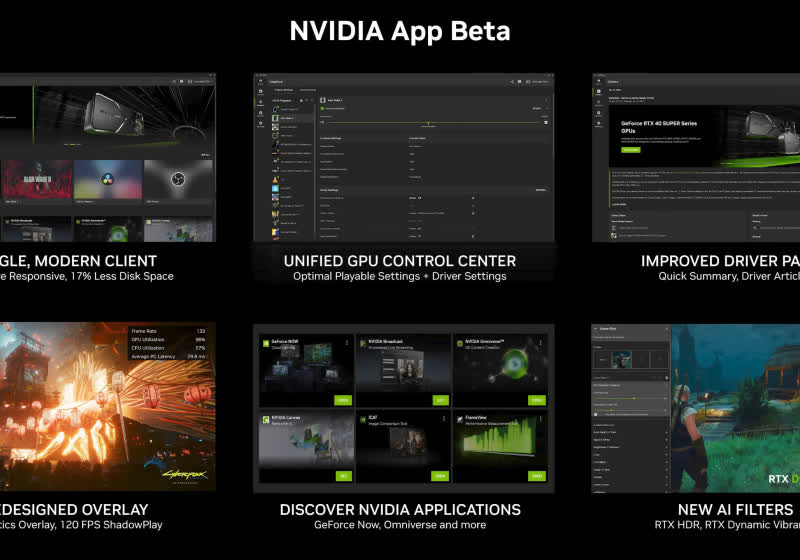Screen dimensions: 800x560
Task: Get the NVIDIA Broadcast app
Action: click(440, 400)
